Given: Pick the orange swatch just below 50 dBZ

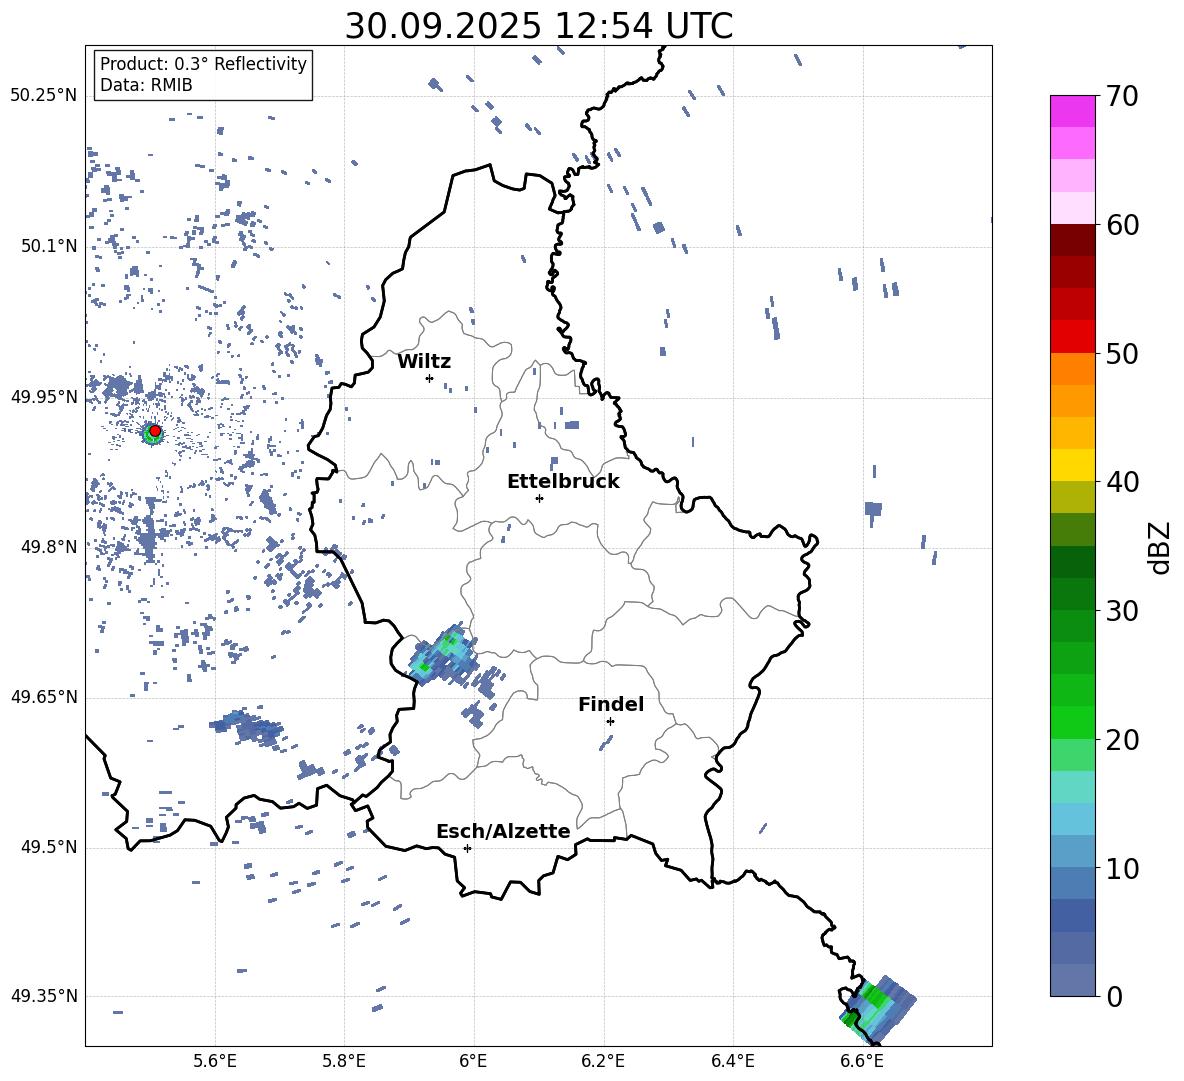Looking at the screenshot, I should click(1072, 368).
